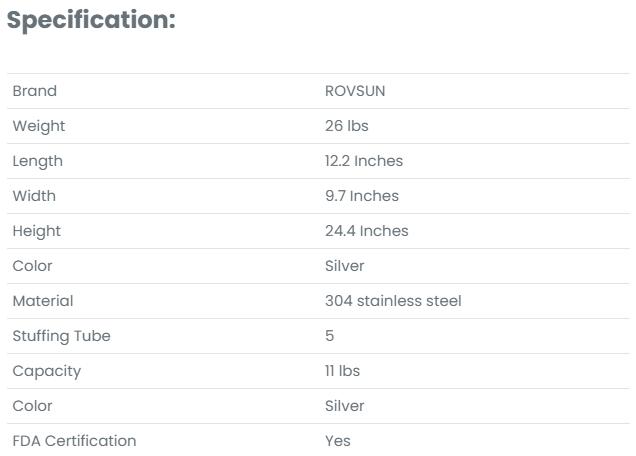This screenshot has width=636, height=456.
Task: Click the Color label above Material
Action: pos(32,266)
